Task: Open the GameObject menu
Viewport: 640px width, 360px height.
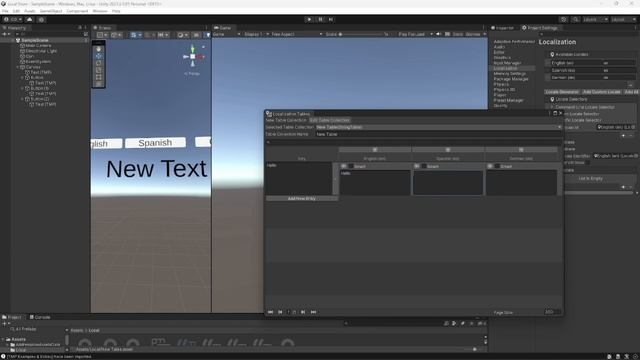Action: click(x=51, y=11)
